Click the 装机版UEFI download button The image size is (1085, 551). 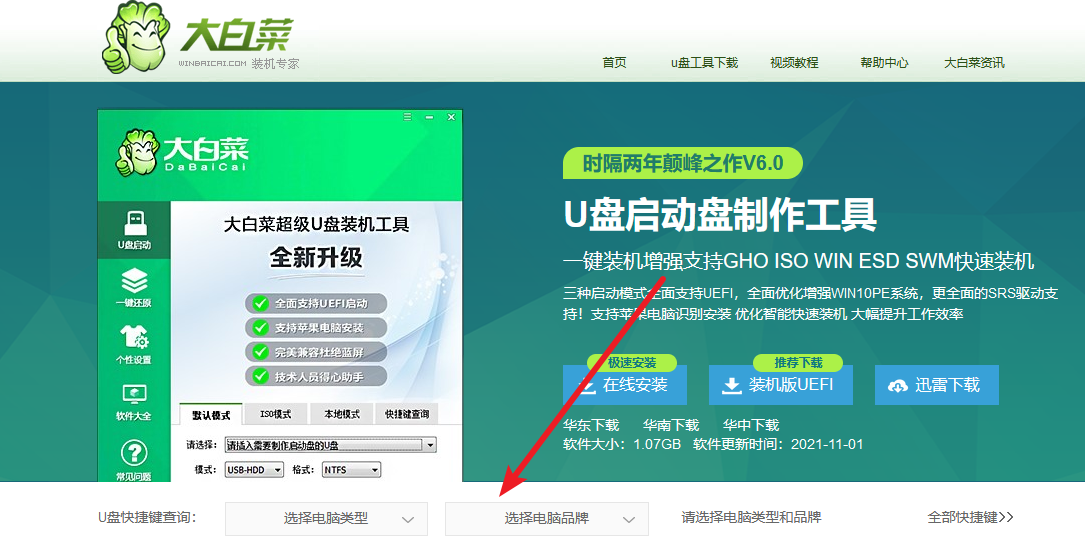(x=781, y=385)
